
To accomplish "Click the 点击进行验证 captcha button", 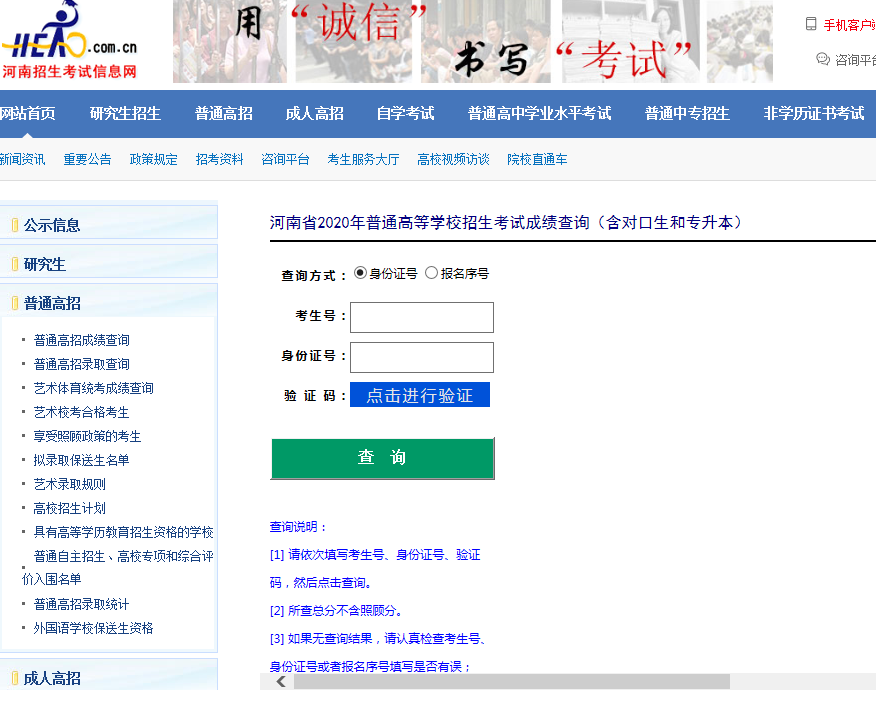I will click(419, 395).
